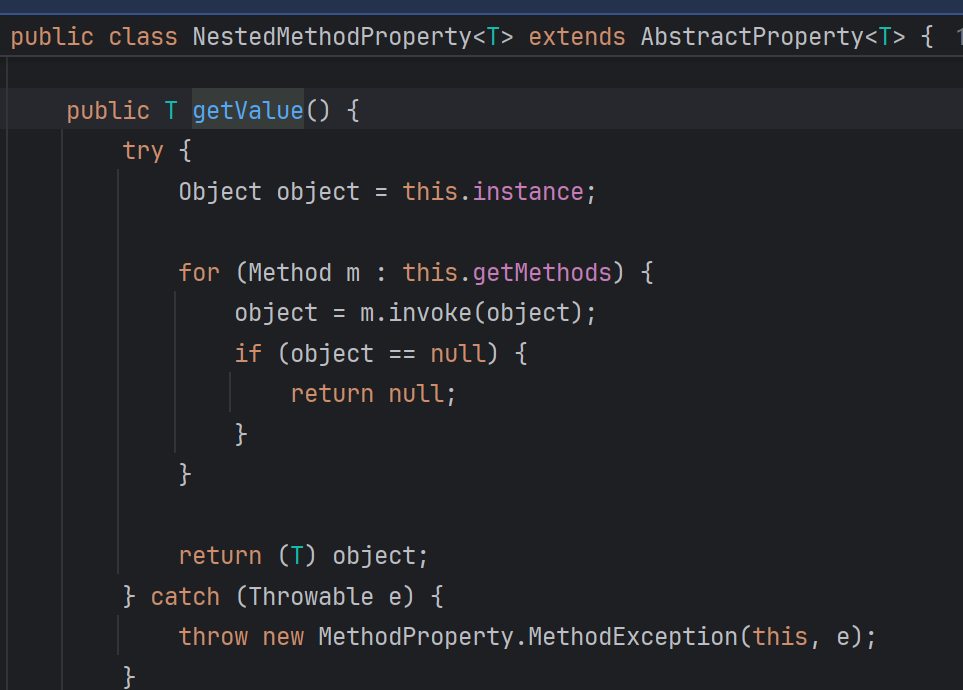The width and height of the screenshot is (963, 690).
Task: Click the extends keyword in class header
Action: (x=577, y=37)
